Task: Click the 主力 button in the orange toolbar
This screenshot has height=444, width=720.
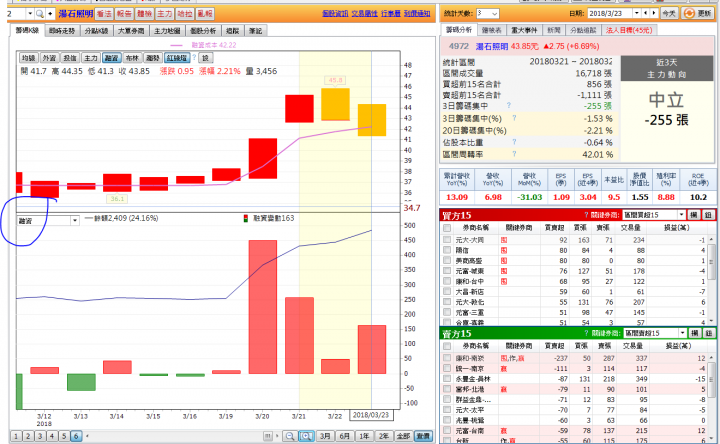Action: click(164, 14)
